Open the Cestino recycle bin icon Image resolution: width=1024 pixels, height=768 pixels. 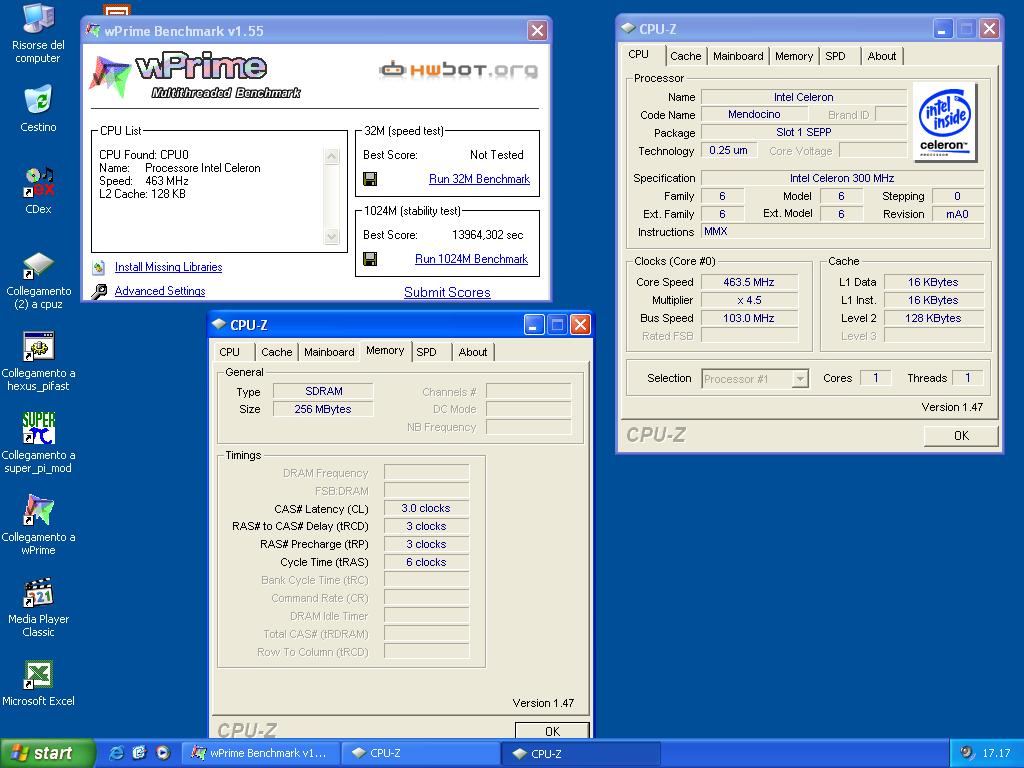pos(38,99)
